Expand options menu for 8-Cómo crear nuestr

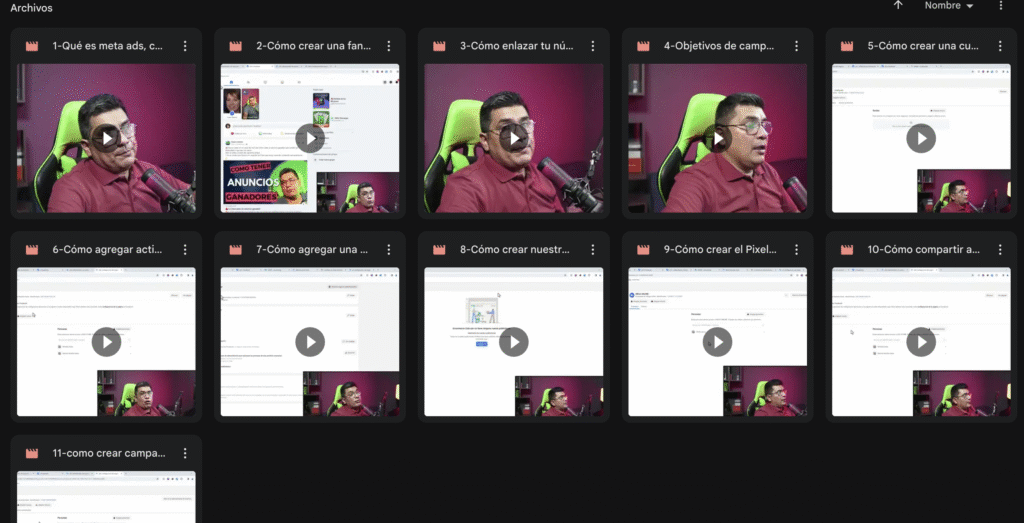pos(593,250)
